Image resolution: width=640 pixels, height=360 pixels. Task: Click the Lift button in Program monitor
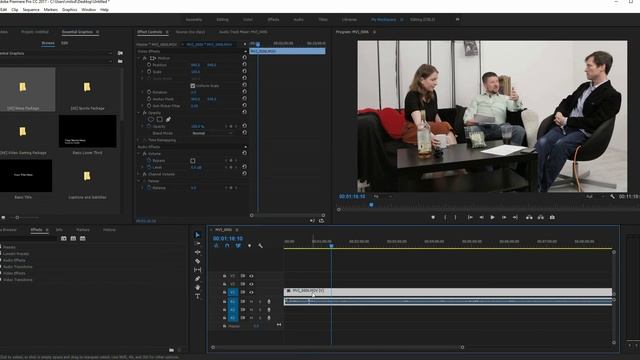click(x=529, y=218)
